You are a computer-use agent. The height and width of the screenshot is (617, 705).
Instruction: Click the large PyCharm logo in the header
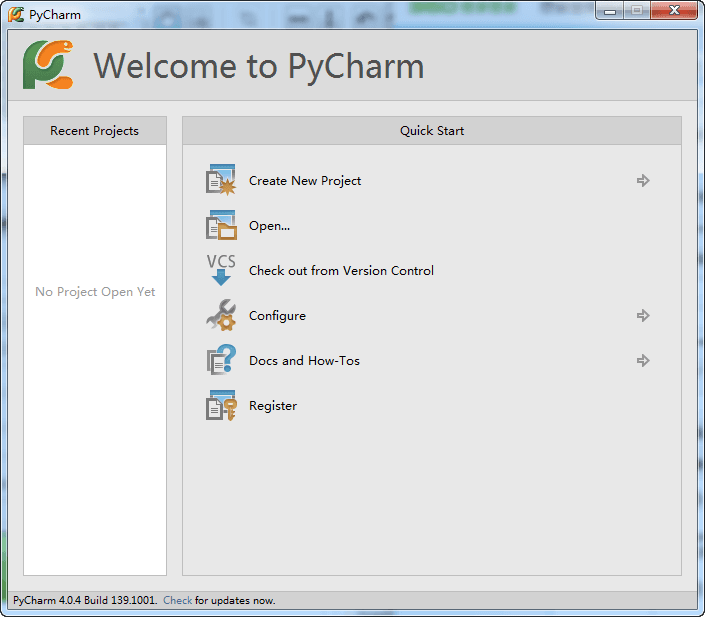48,65
